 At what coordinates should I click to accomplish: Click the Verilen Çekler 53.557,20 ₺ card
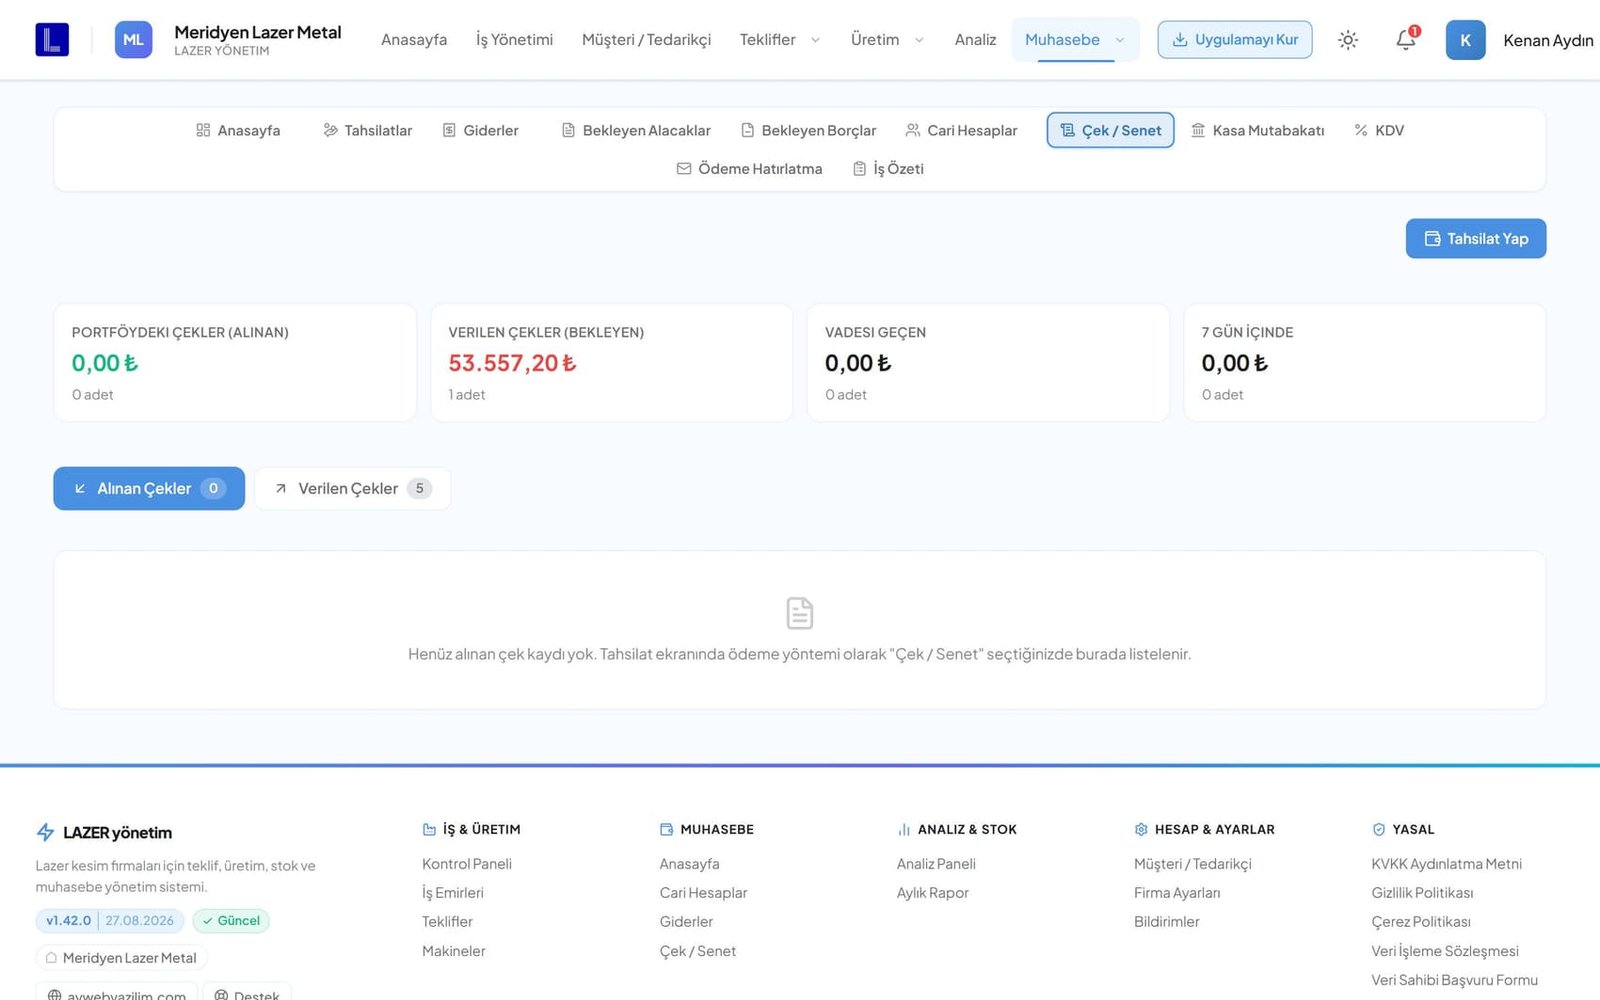[612, 363]
